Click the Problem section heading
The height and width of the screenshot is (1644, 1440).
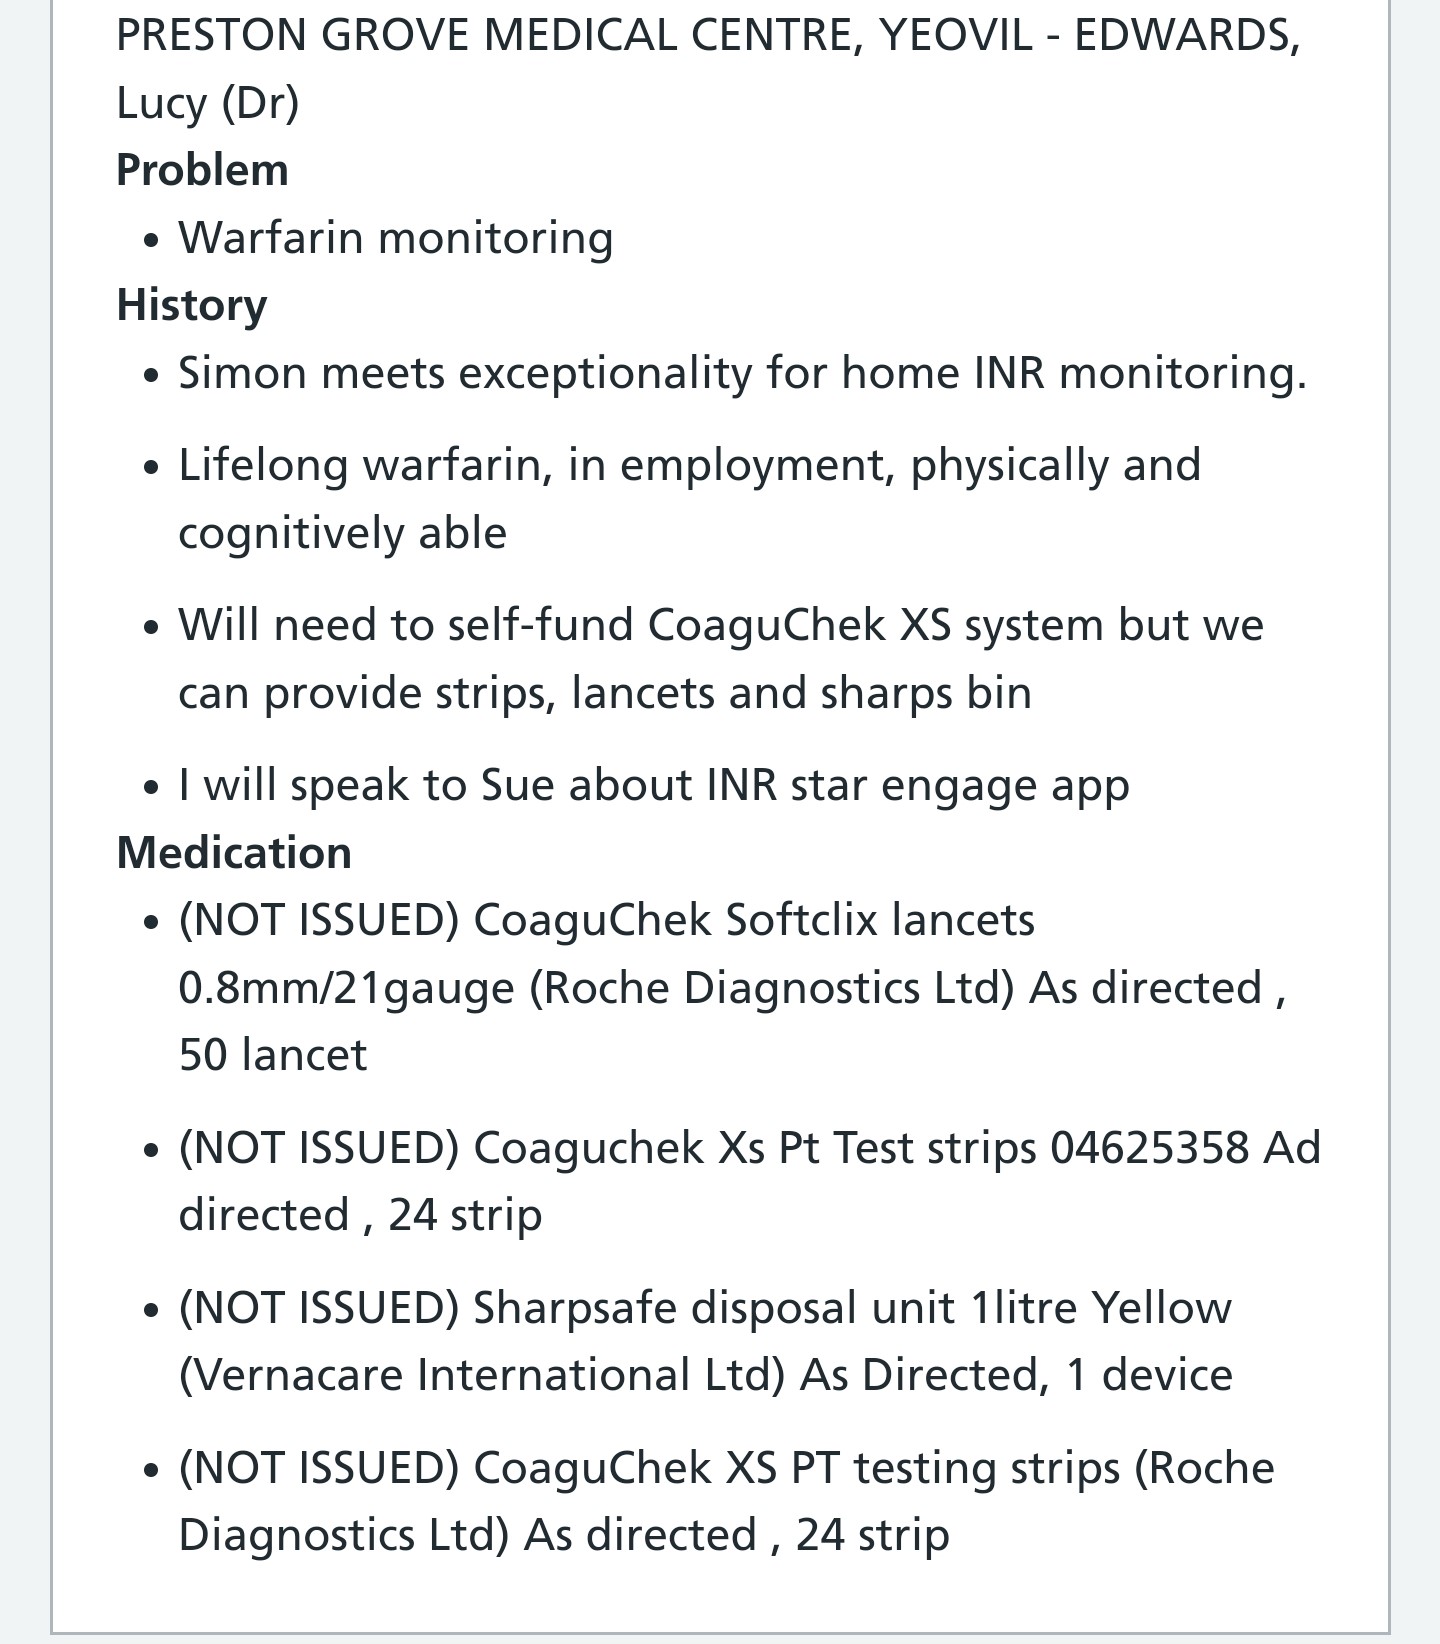202,170
